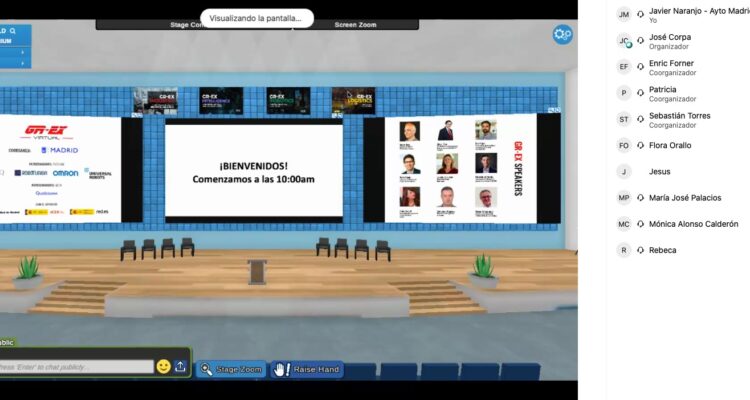The width and height of the screenshot is (750, 400).
Task: Select the yellow GR-EX Logistics thumbnail
Action: (353, 100)
